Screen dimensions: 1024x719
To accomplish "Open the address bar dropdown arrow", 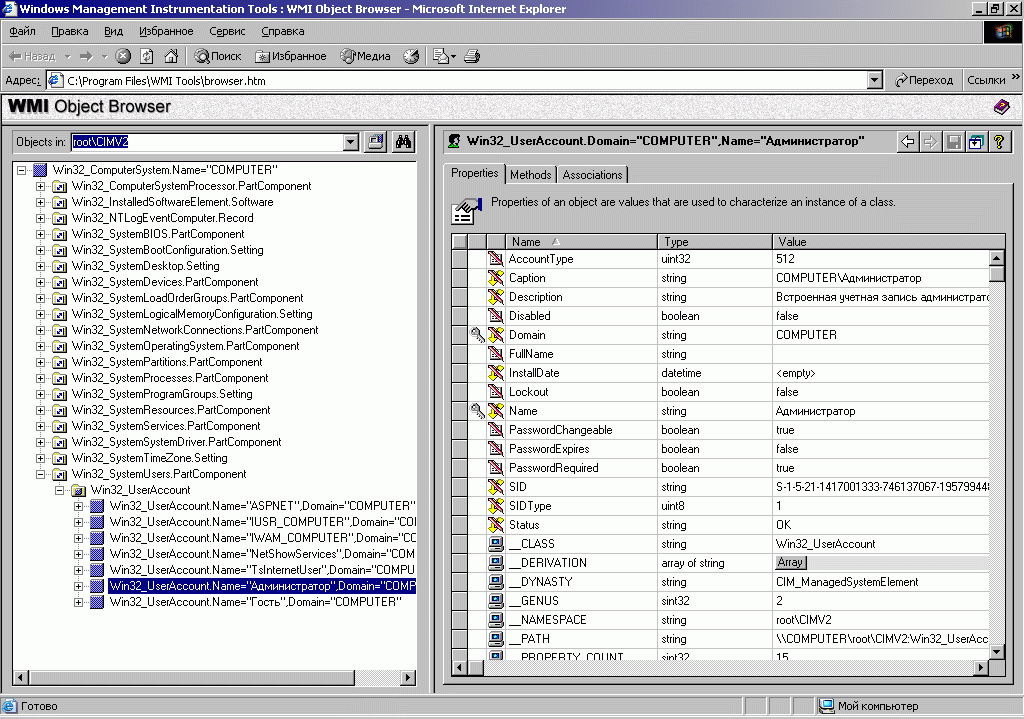I will tap(875, 80).
